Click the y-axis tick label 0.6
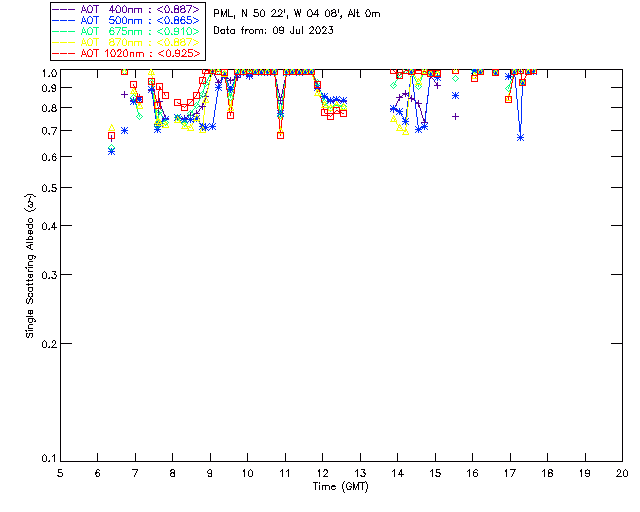This screenshot has width=640, height=512. tap(49, 157)
